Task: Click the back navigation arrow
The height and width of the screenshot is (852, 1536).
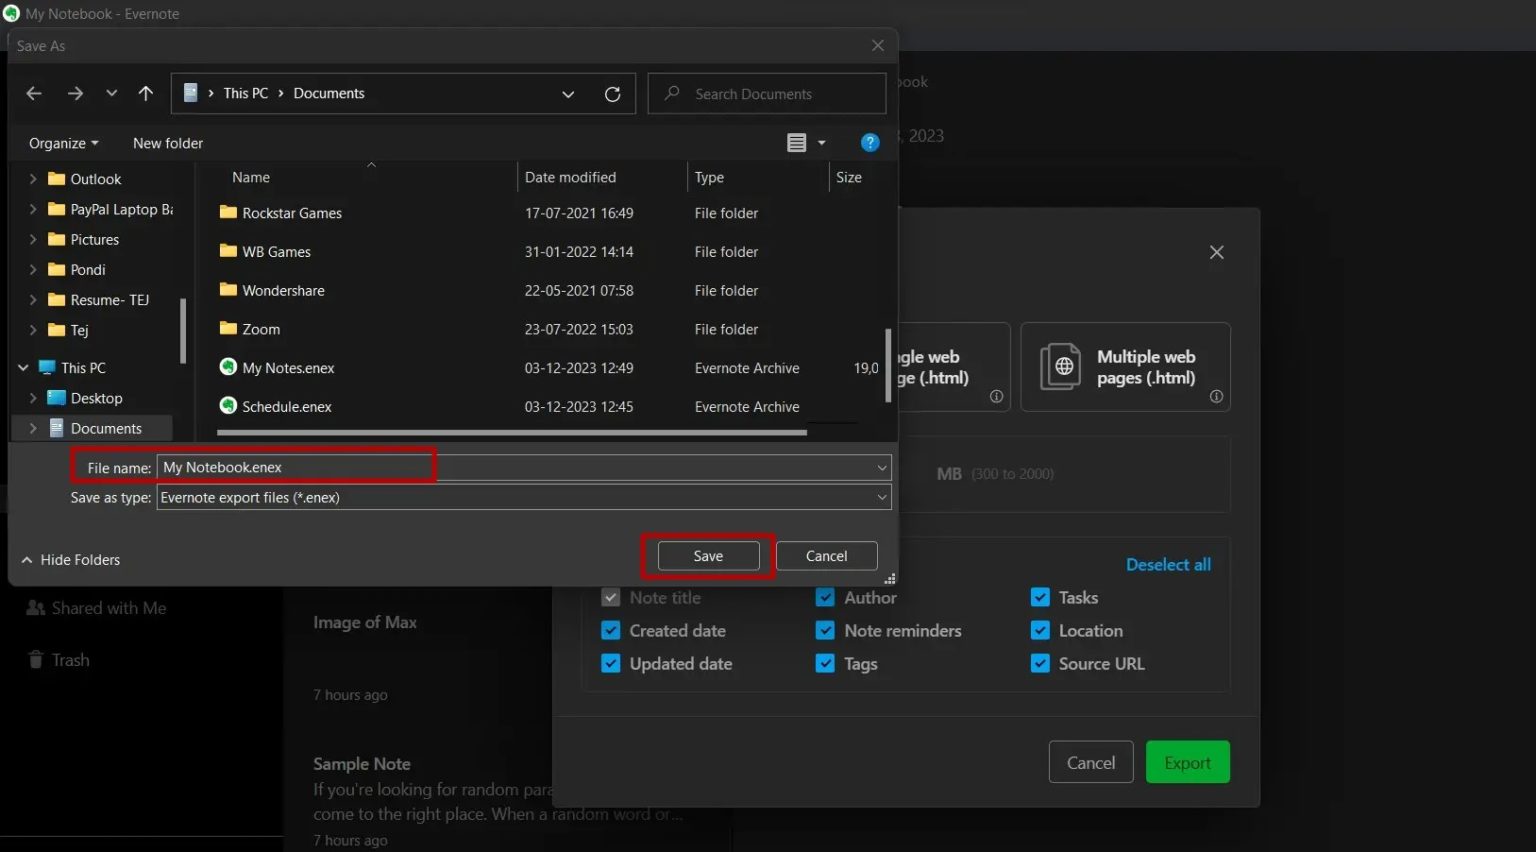Action: 33,92
